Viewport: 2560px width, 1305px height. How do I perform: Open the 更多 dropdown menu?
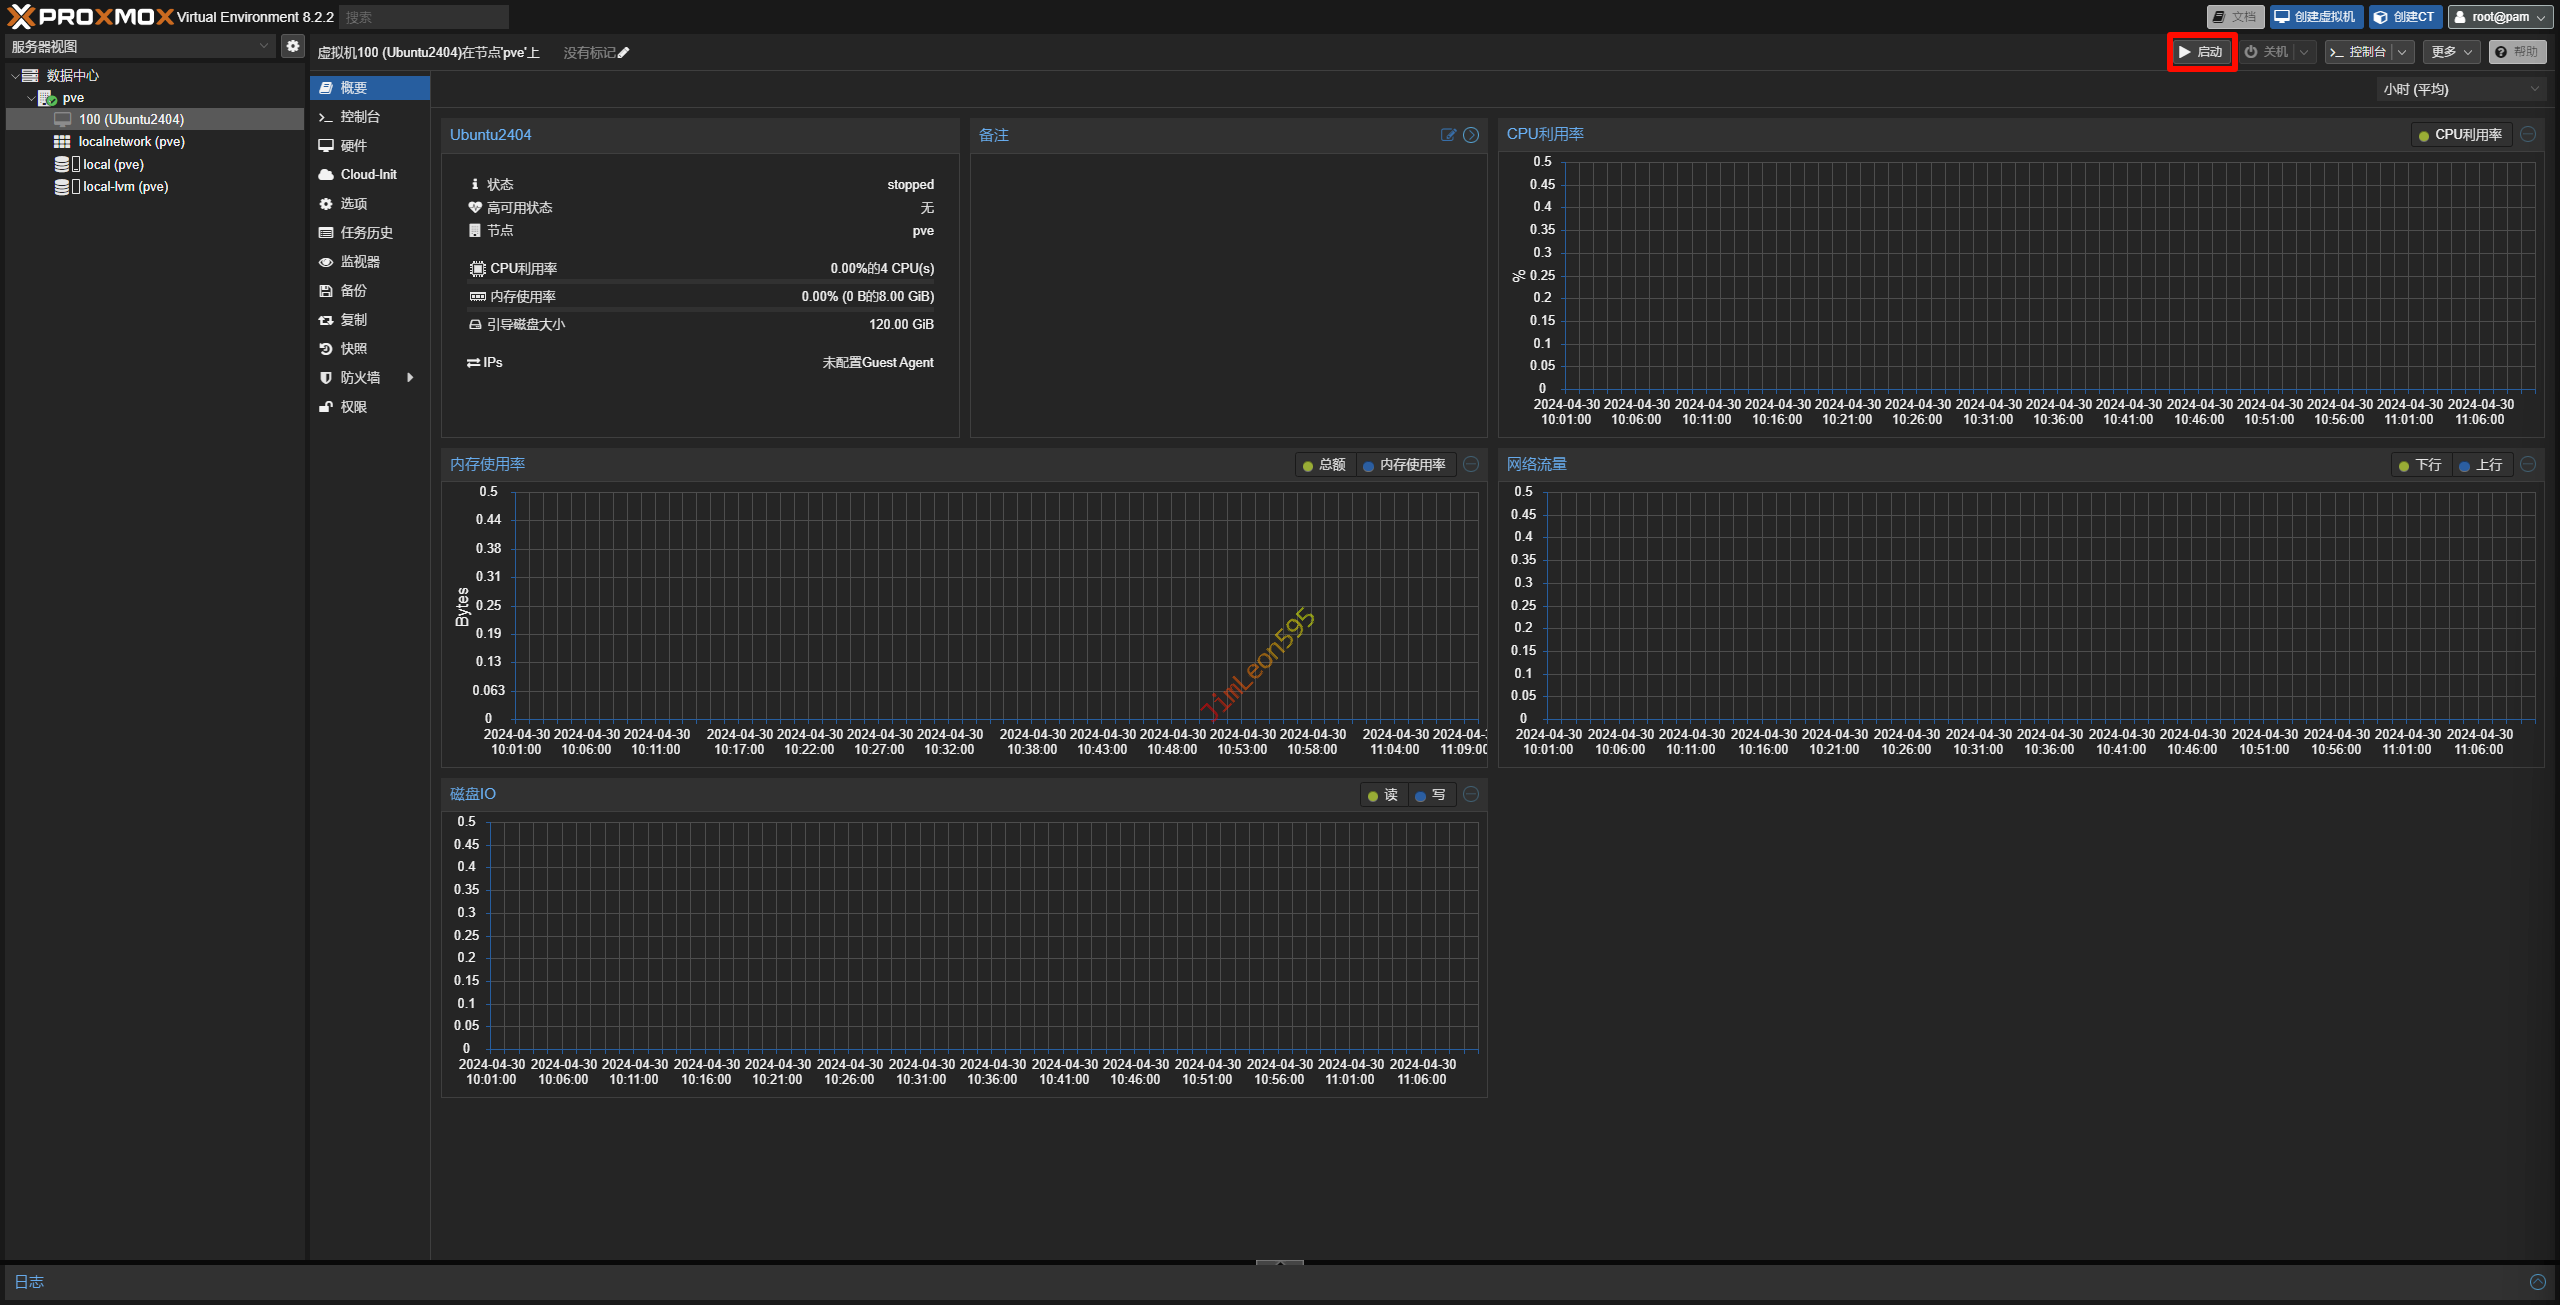2450,52
